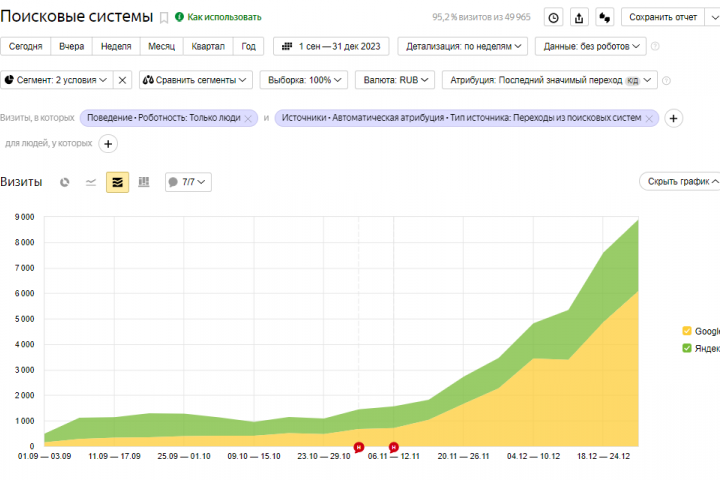The width and height of the screenshot is (720, 480).
Task: Add a visit condition with plus icon
Action: [x=673, y=119]
